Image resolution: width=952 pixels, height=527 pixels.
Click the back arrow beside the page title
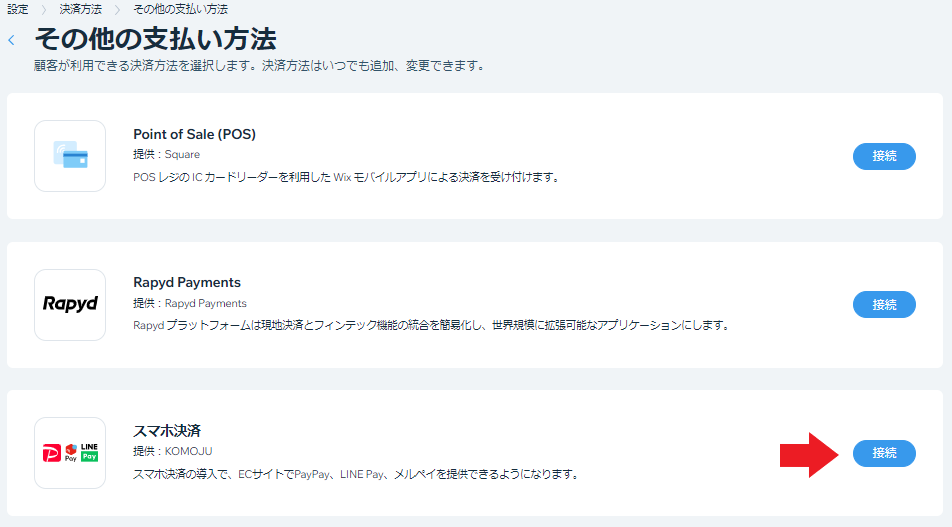pyautogui.click(x=12, y=40)
